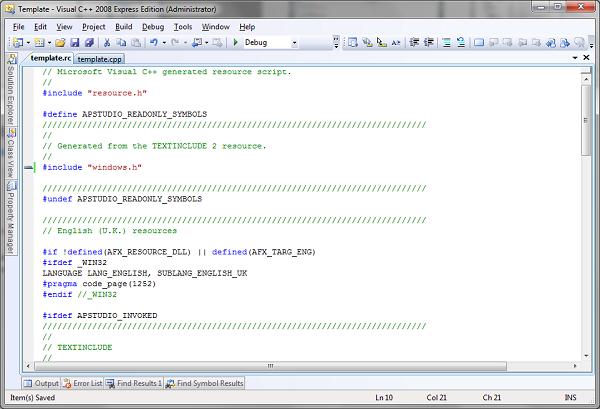
Task: Click previous bookmark in document icon
Action: pos(551,42)
